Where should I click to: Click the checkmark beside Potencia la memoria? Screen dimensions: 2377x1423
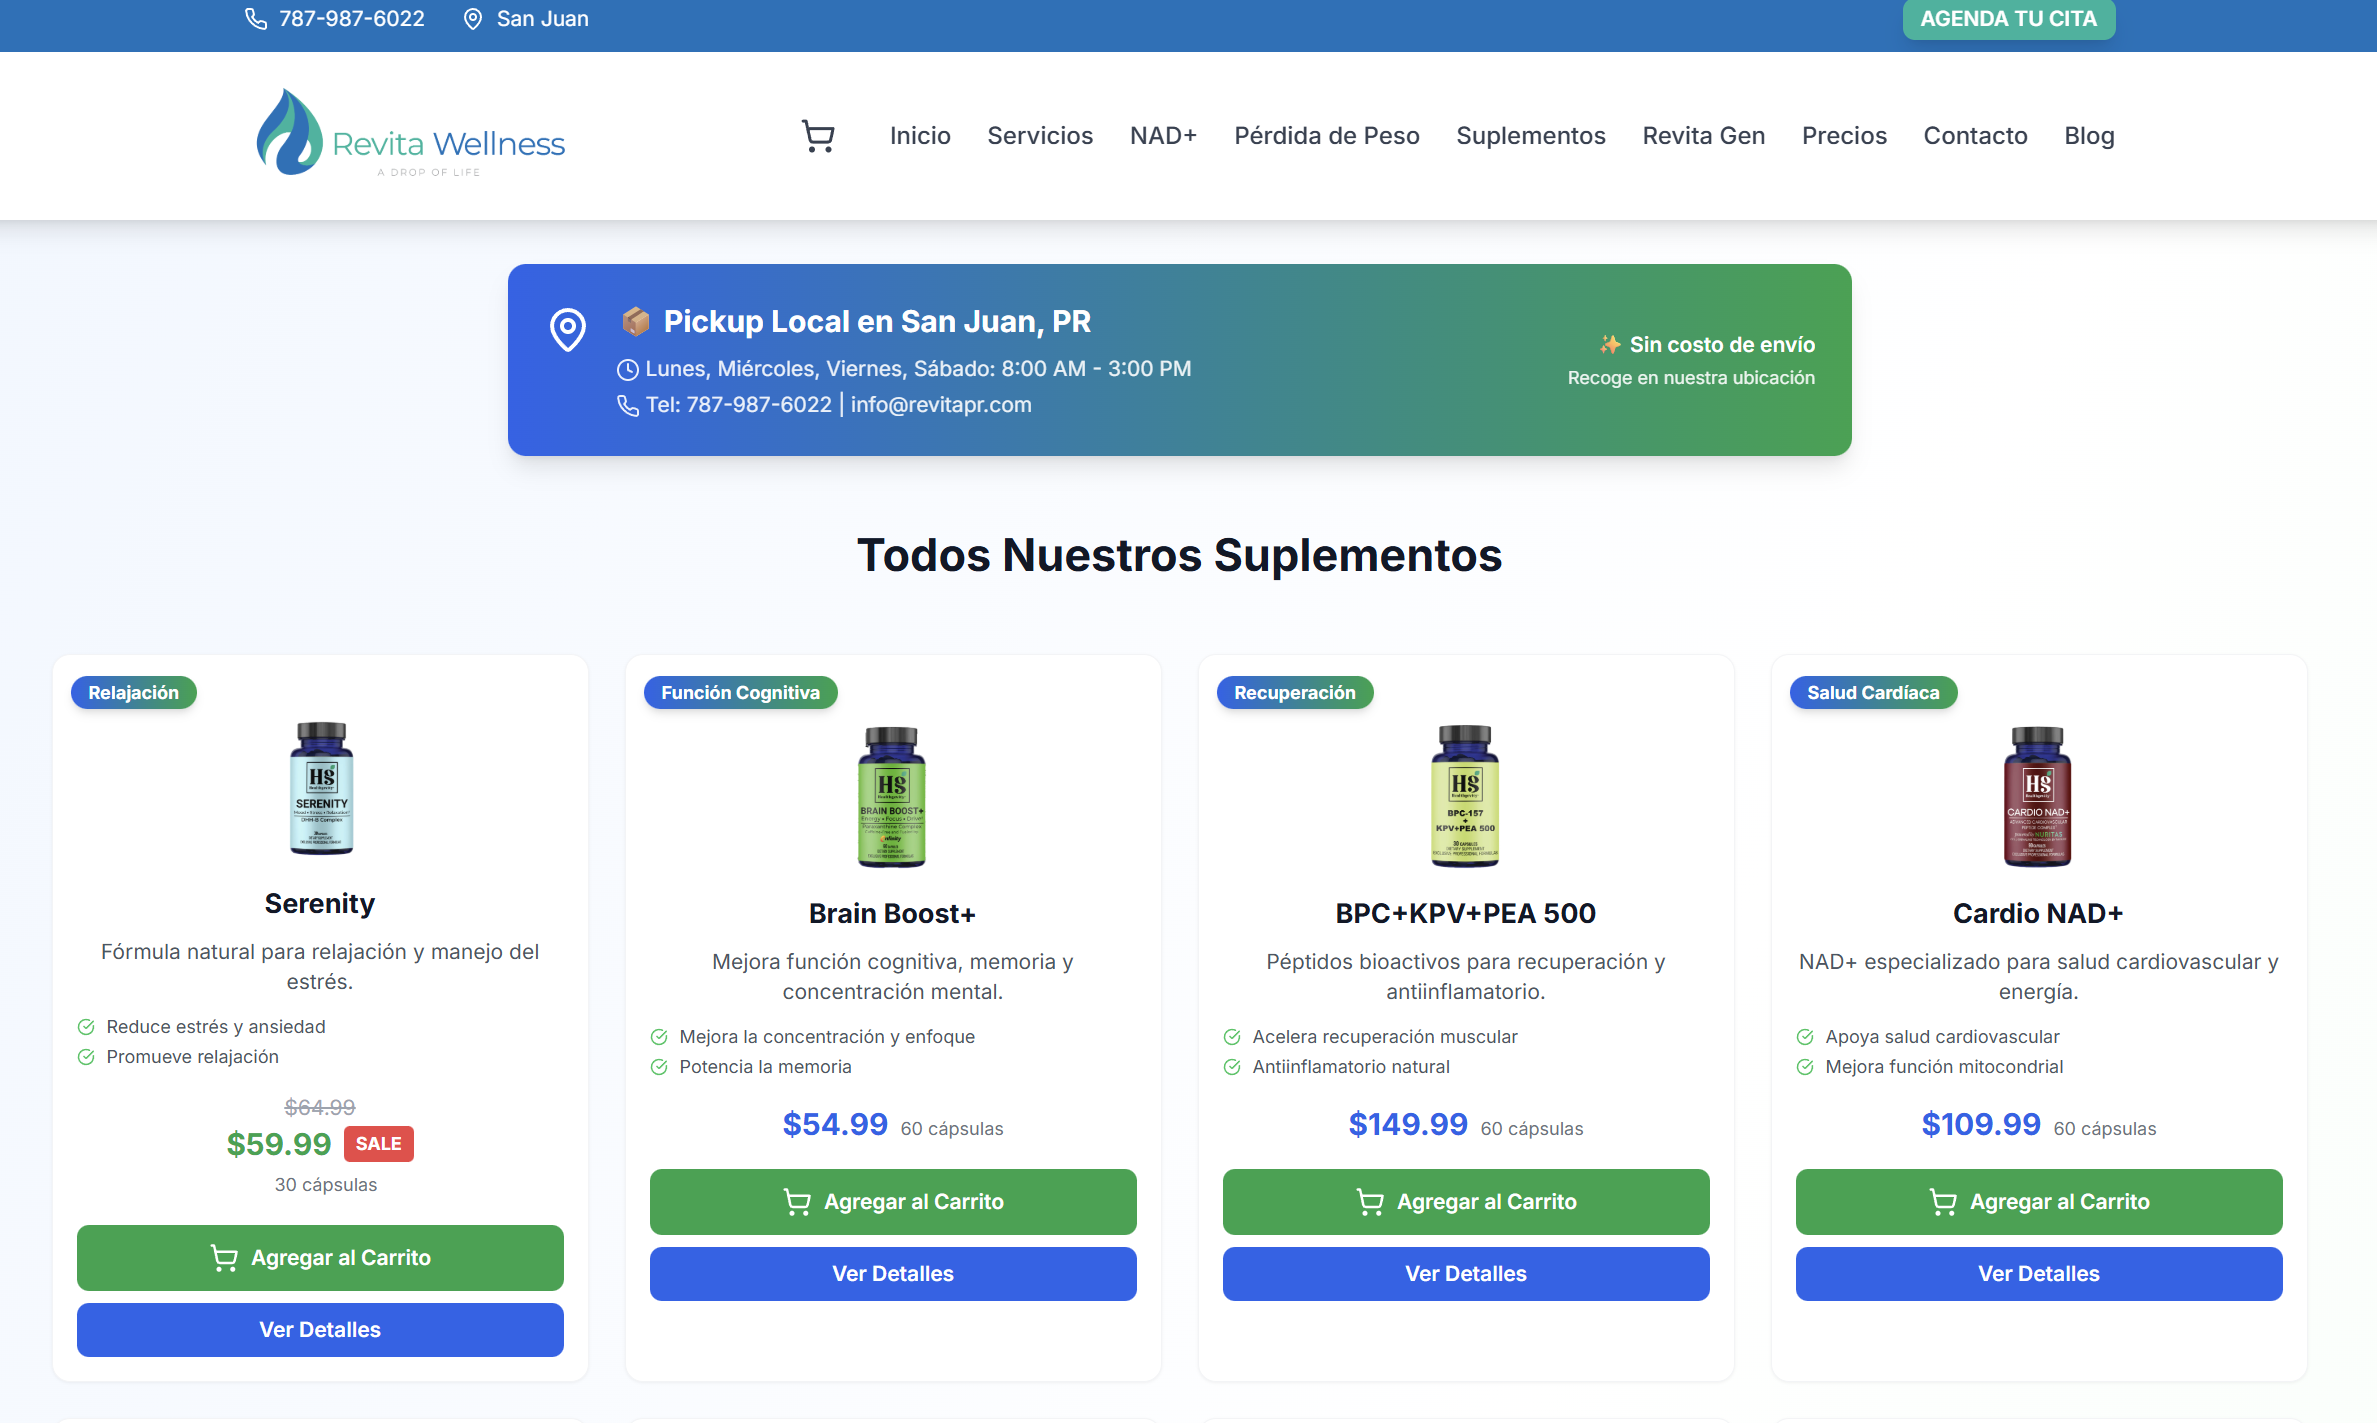pos(658,1067)
